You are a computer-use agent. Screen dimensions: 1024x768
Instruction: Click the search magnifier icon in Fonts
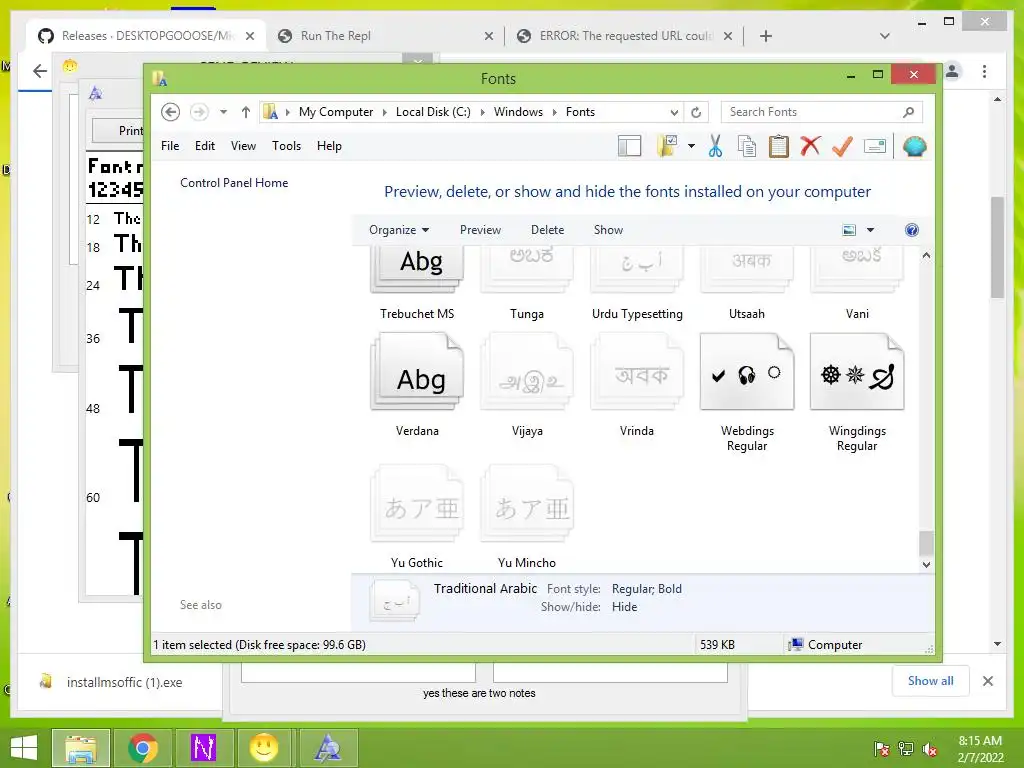(x=908, y=112)
